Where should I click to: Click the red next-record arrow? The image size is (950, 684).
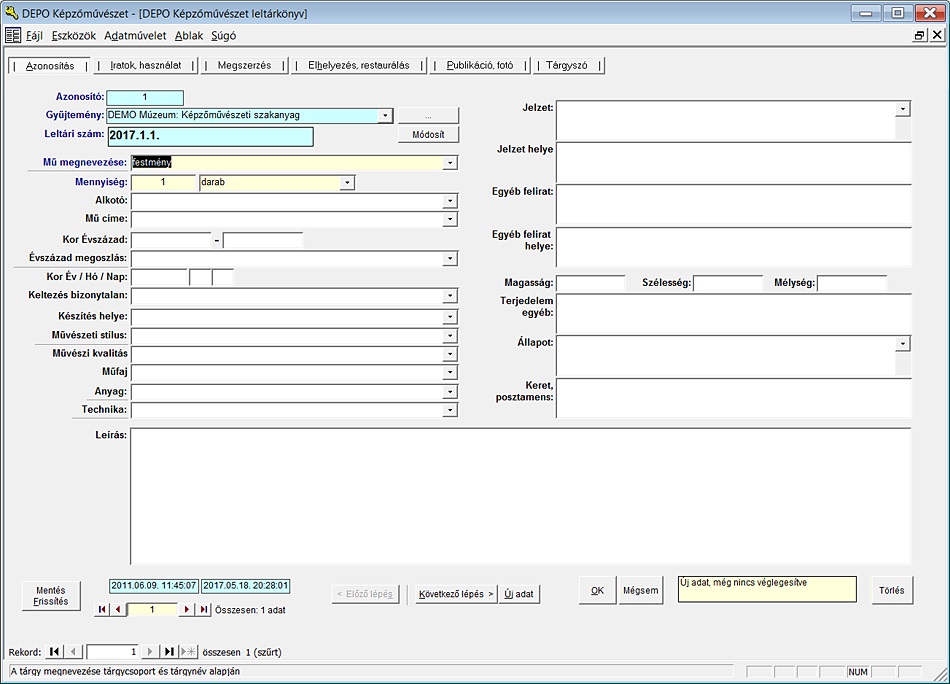pyautogui.click(x=187, y=609)
